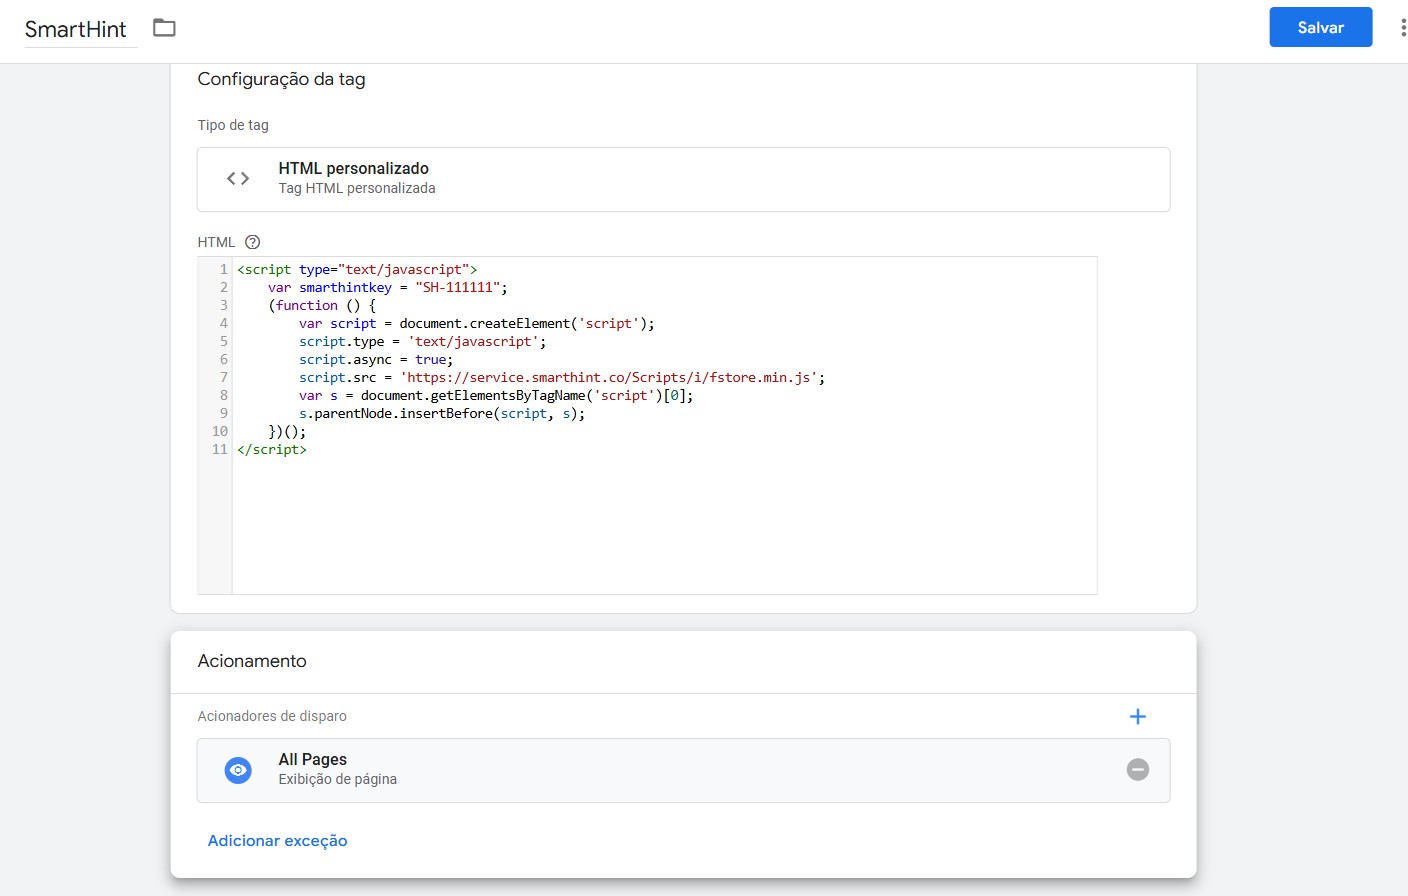Click the createElement('script') code line
The image size is (1408, 896).
click(477, 323)
